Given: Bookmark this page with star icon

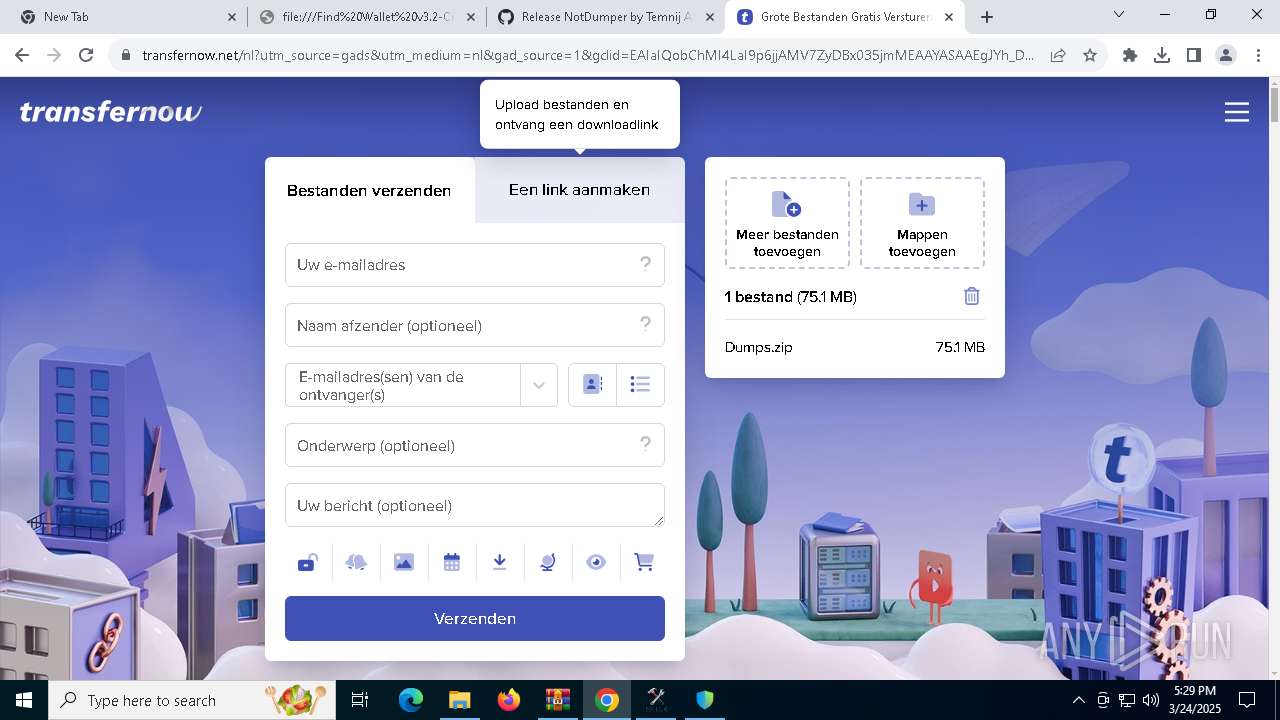Looking at the screenshot, I should (x=1090, y=55).
